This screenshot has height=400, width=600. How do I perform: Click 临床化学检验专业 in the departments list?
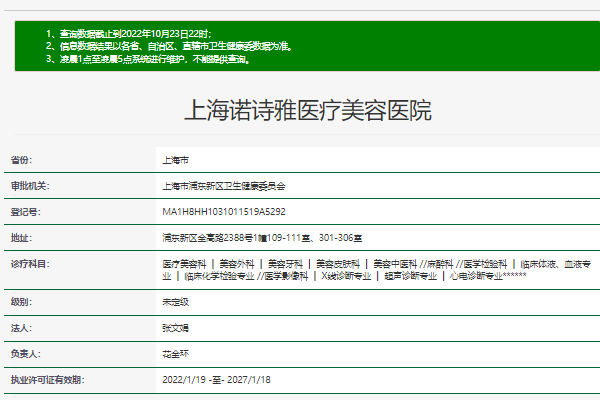(219, 276)
